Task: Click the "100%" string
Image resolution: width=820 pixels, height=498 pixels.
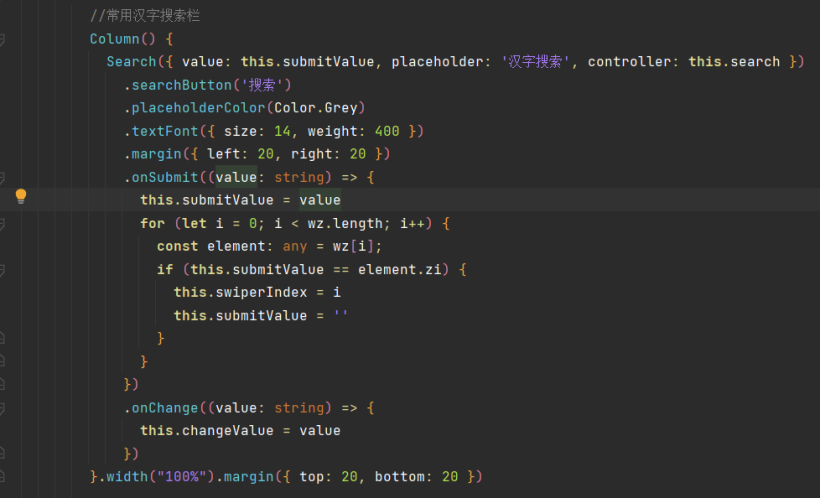Action: click(x=182, y=477)
